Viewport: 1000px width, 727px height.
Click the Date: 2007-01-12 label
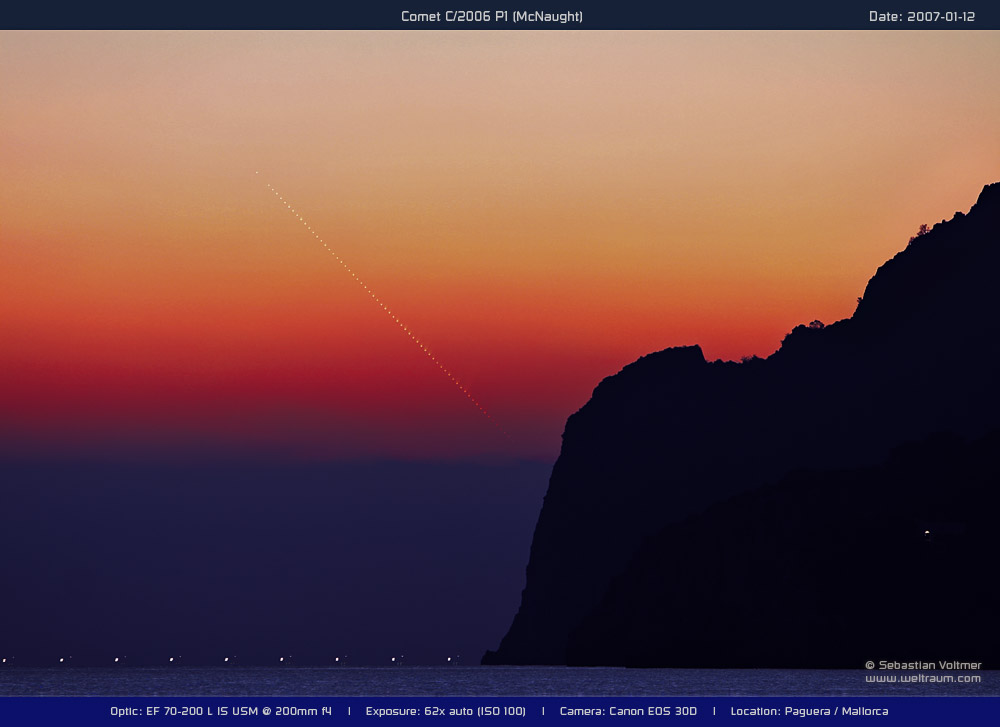pyautogui.click(x=921, y=16)
